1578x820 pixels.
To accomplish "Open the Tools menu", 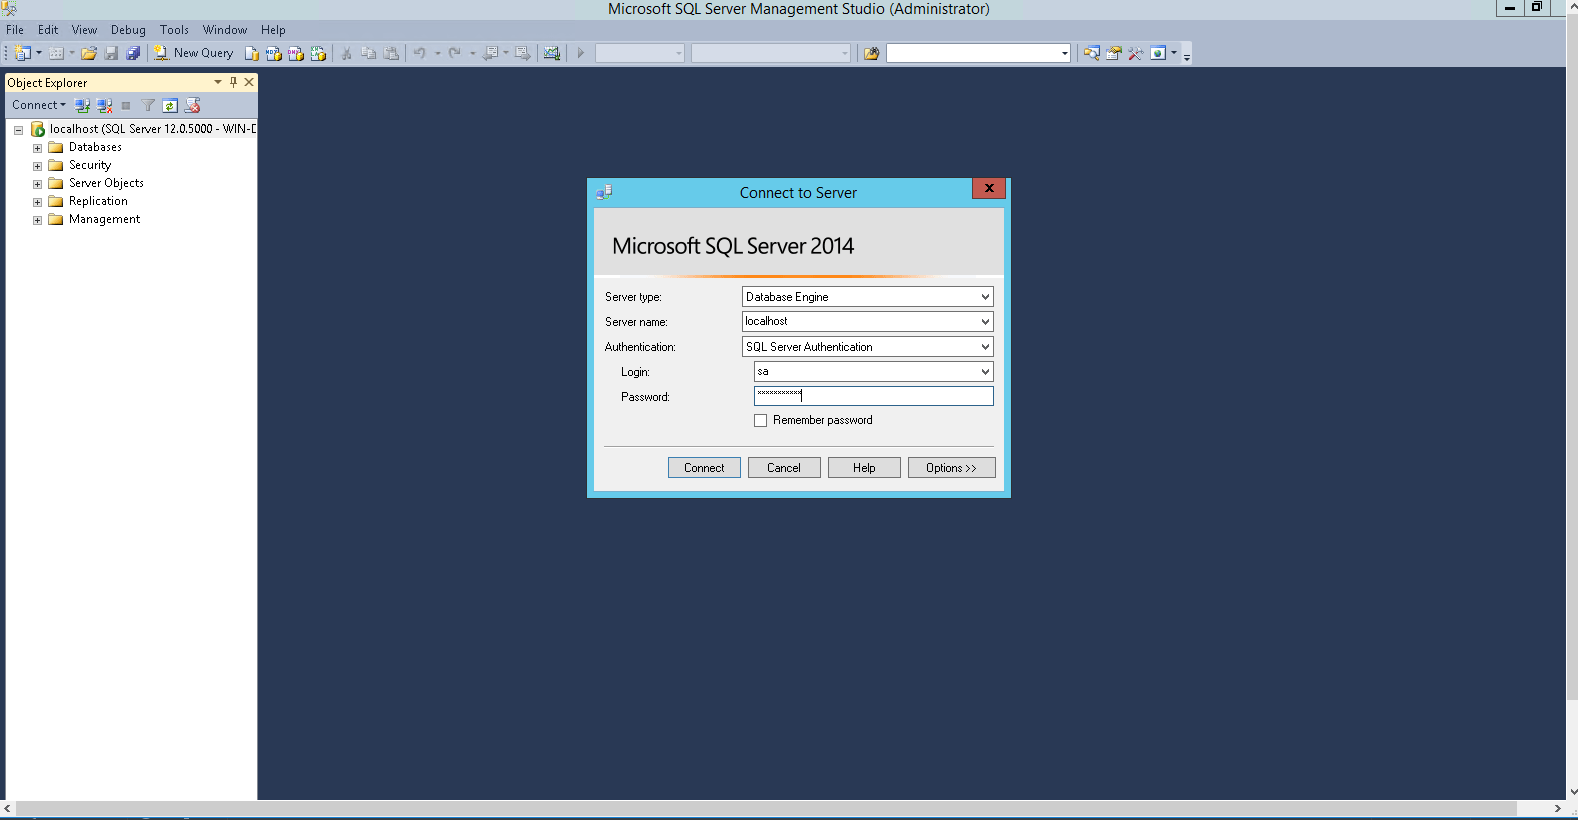I will [174, 30].
